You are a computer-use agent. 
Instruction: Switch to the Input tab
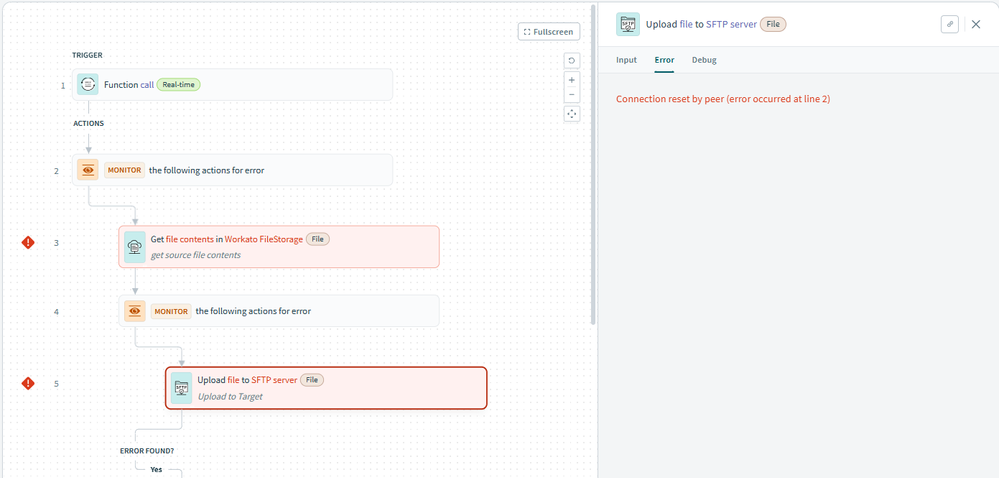pos(626,60)
